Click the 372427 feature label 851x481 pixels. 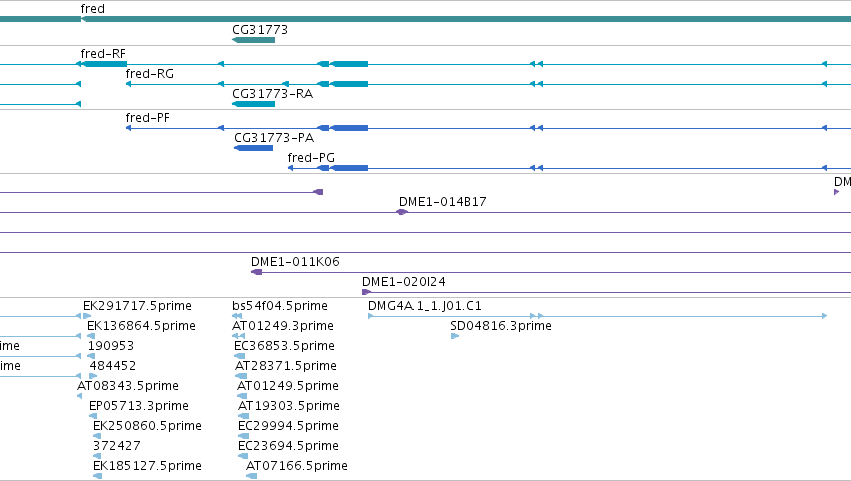pyautogui.click(x=117, y=446)
